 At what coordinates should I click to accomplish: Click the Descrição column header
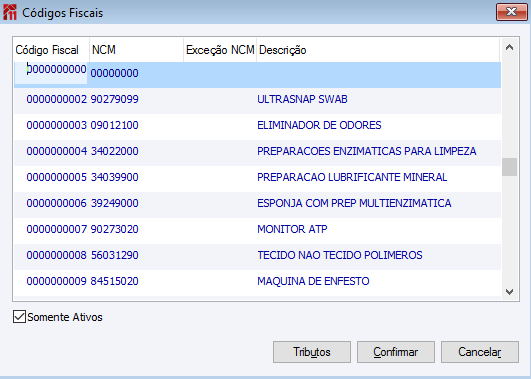pos(378,50)
